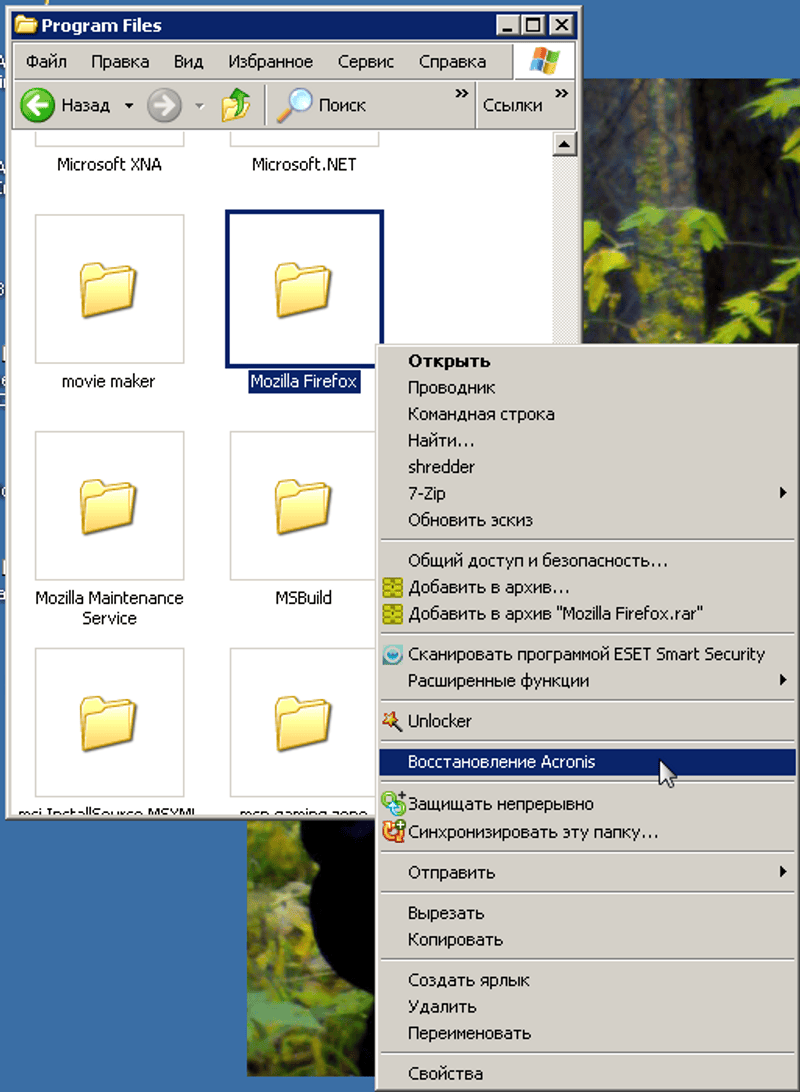Open the Избранное menu
The width and height of the screenshot is (800, 1092).
coord(271,61)
